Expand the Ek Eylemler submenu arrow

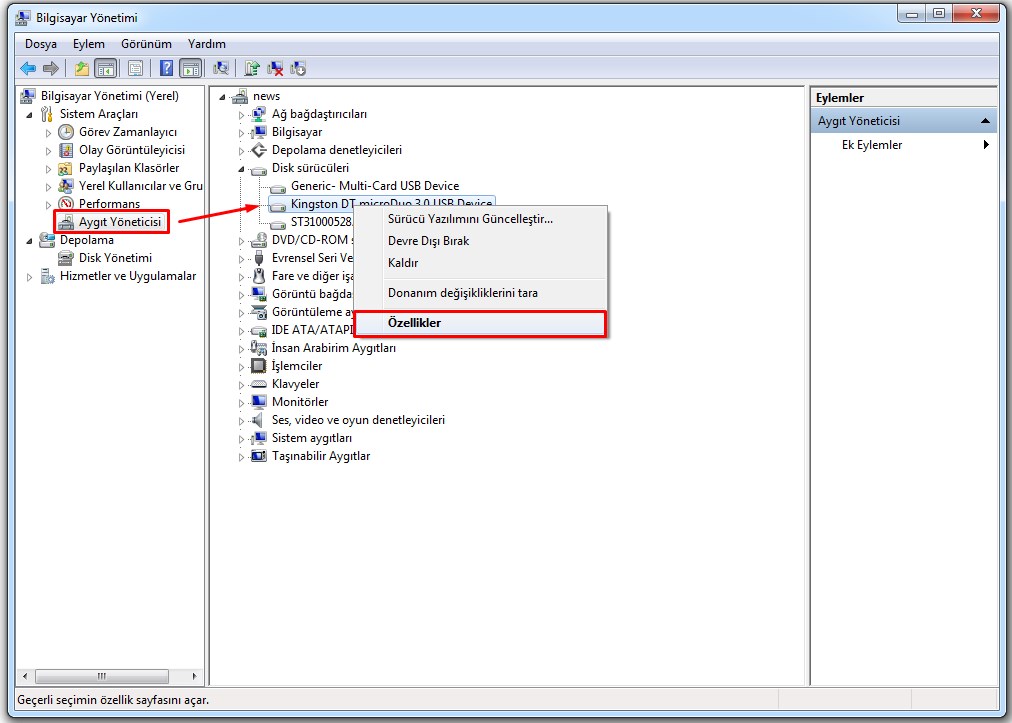click(x=986, y=145)
